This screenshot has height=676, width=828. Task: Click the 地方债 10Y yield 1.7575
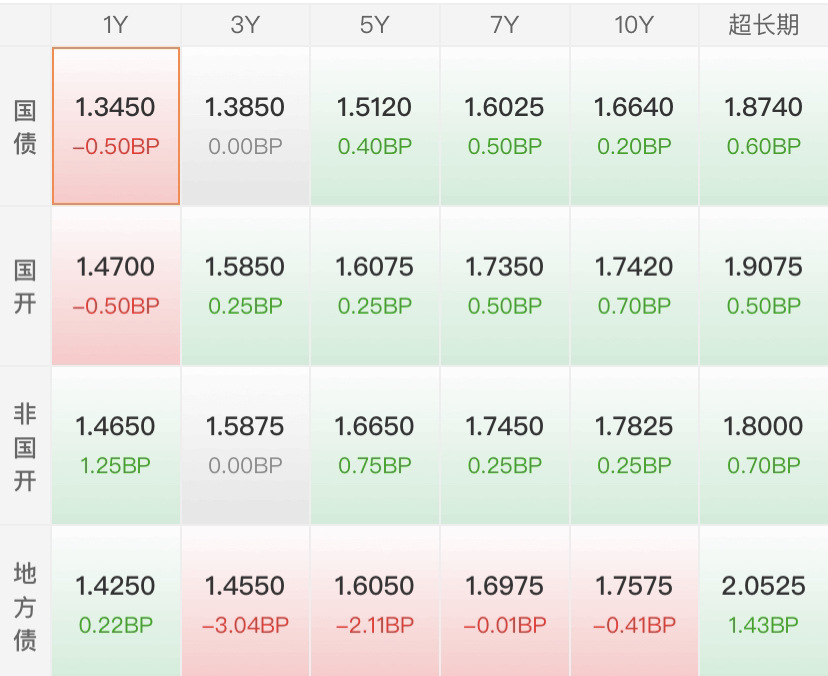634,586
